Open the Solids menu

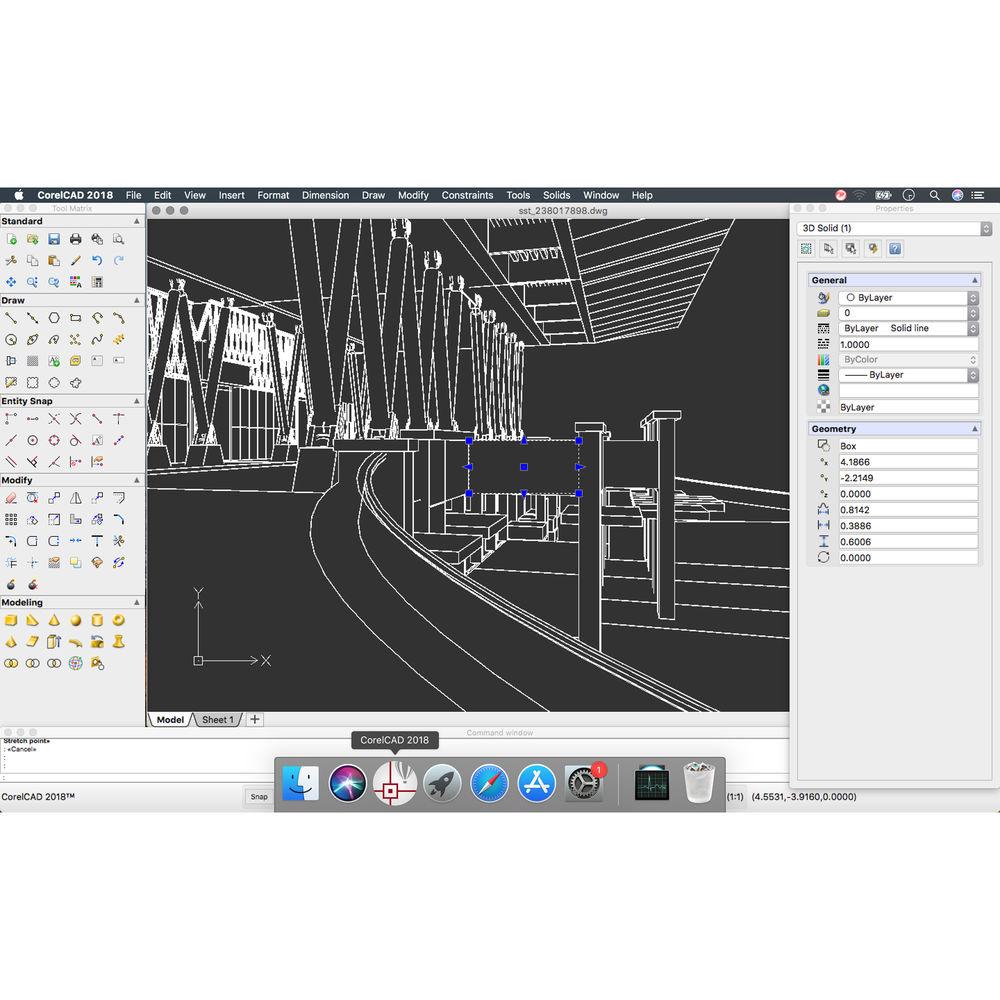(556, 195)
